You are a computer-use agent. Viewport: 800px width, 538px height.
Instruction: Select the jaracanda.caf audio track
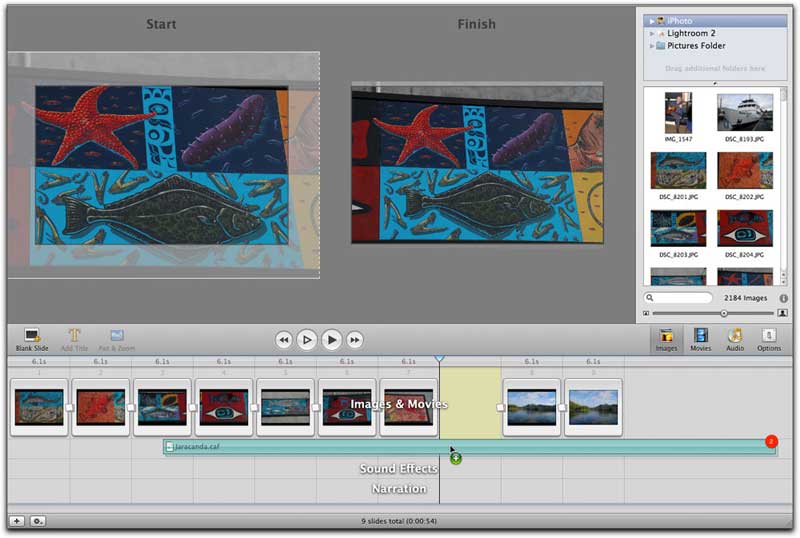coord(470,447)
